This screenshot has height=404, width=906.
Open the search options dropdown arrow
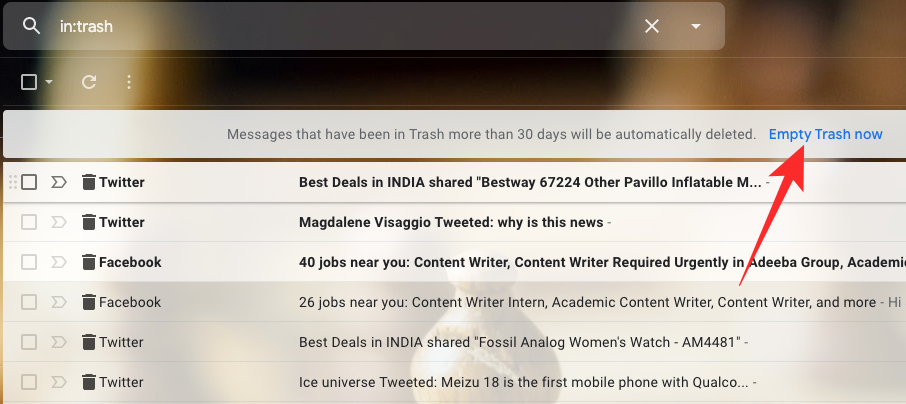[x=696, y=26]
